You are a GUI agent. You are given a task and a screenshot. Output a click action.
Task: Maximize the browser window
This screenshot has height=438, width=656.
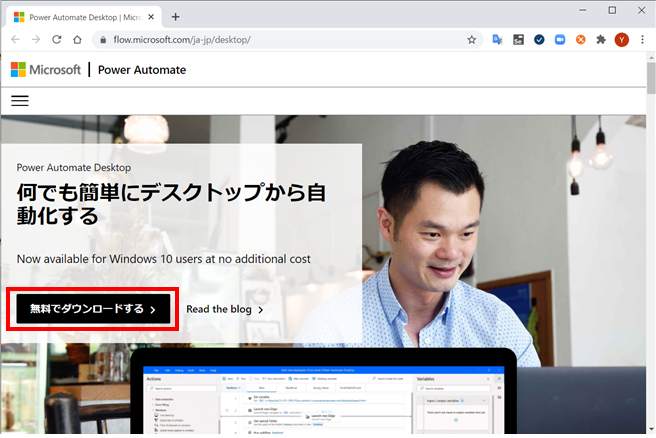tap(612, 10)
